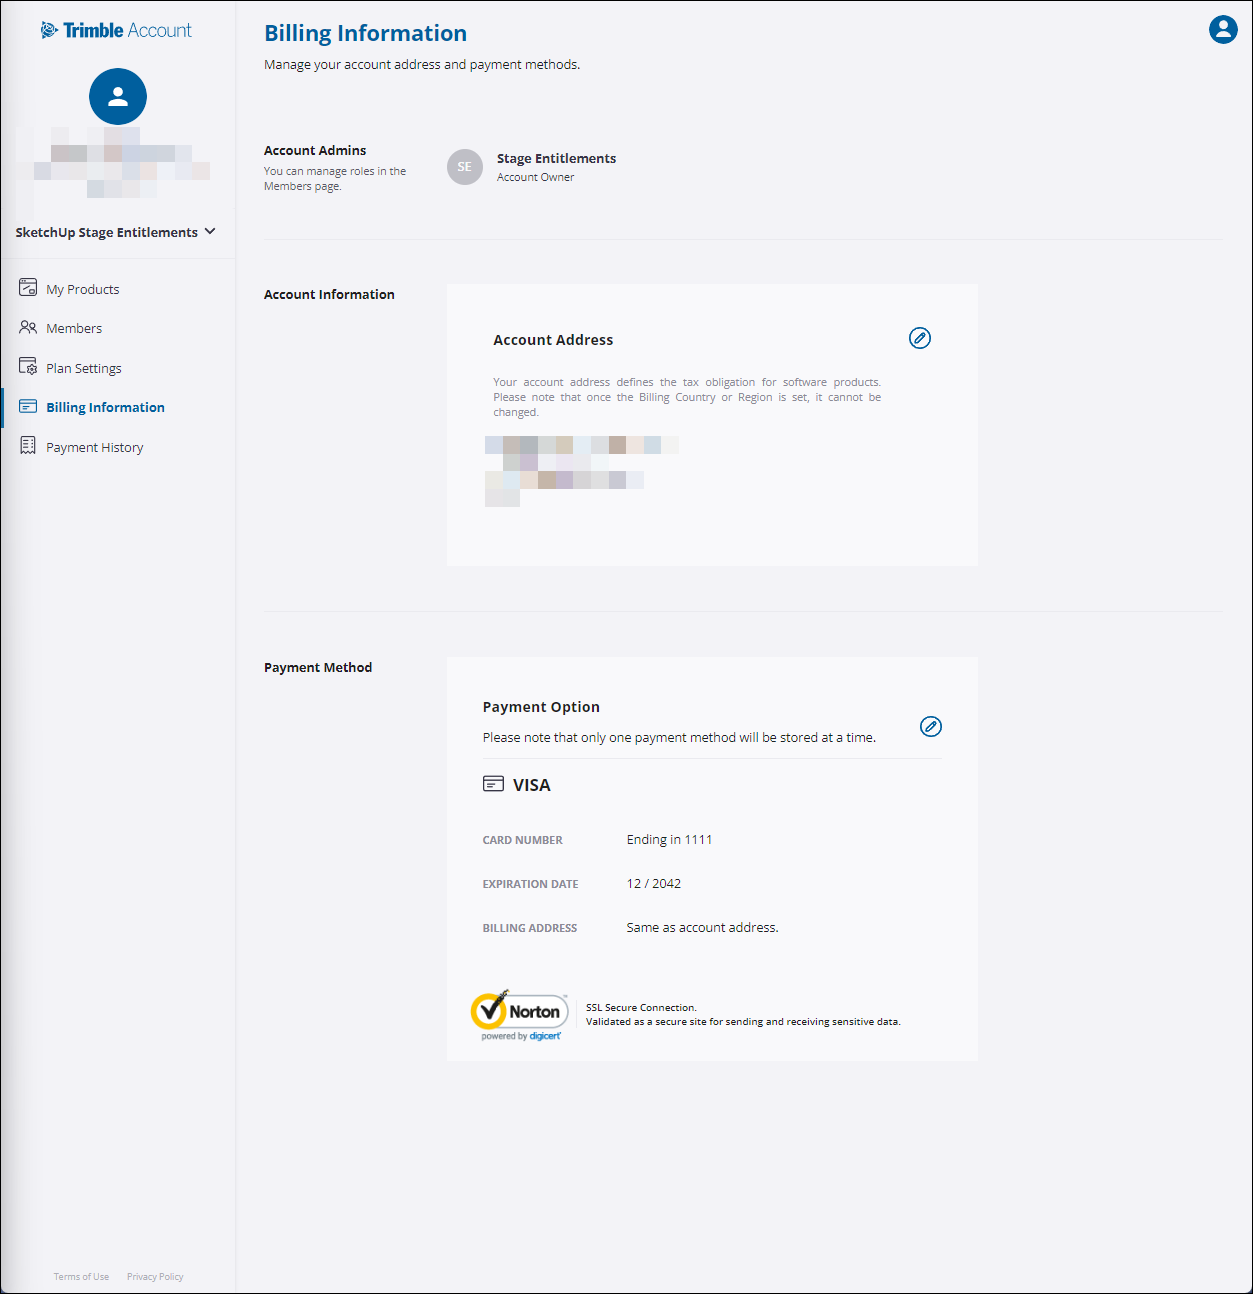This screenshot has height=1294, width=1253.
Task: Open Payment History using its receipt icon
Action: (x=27, y=446)
